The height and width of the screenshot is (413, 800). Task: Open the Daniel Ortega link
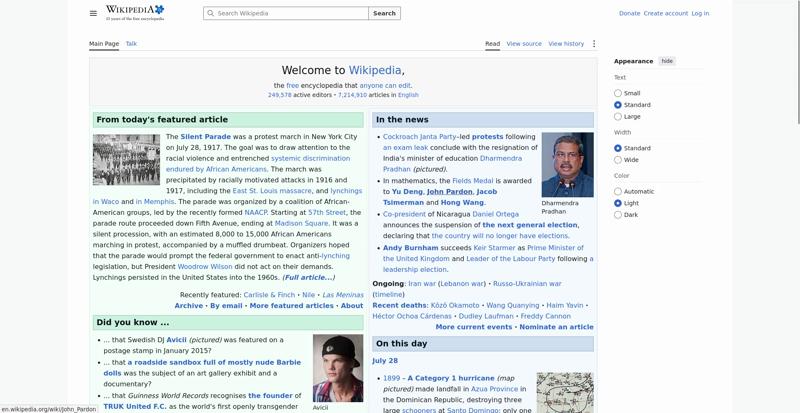[x=495, y=214]
